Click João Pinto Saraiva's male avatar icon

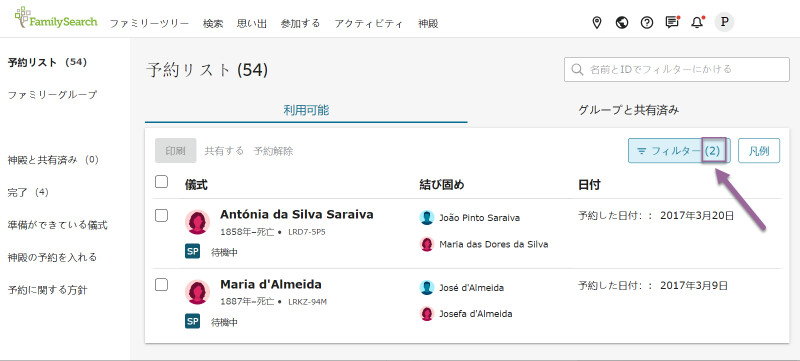click(x=427, y=218)
